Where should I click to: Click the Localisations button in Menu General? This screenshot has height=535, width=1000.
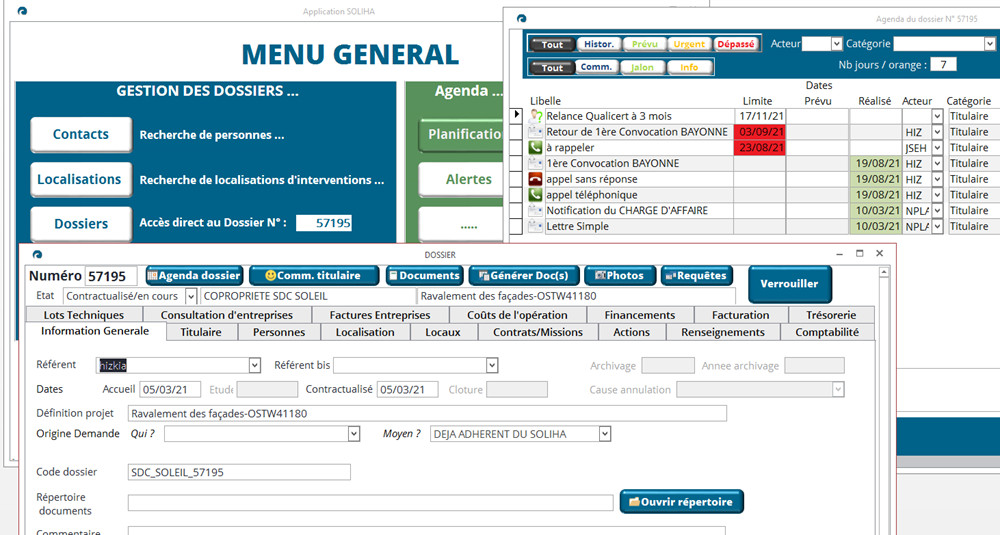click(x=81, y=179)
